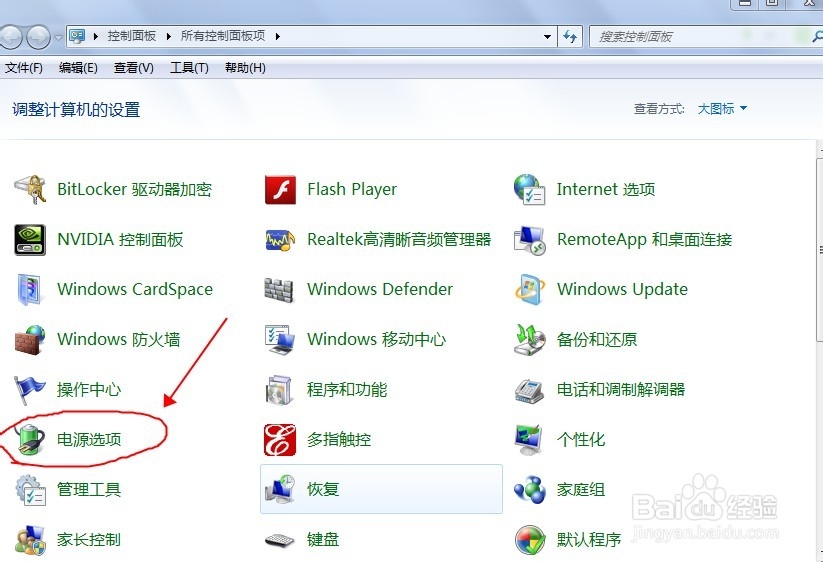Viewport: 823px width, 562px height.
Task: Open the Windows Mobility Center icon
Action: pyautogui.click(x=279, y=340)
